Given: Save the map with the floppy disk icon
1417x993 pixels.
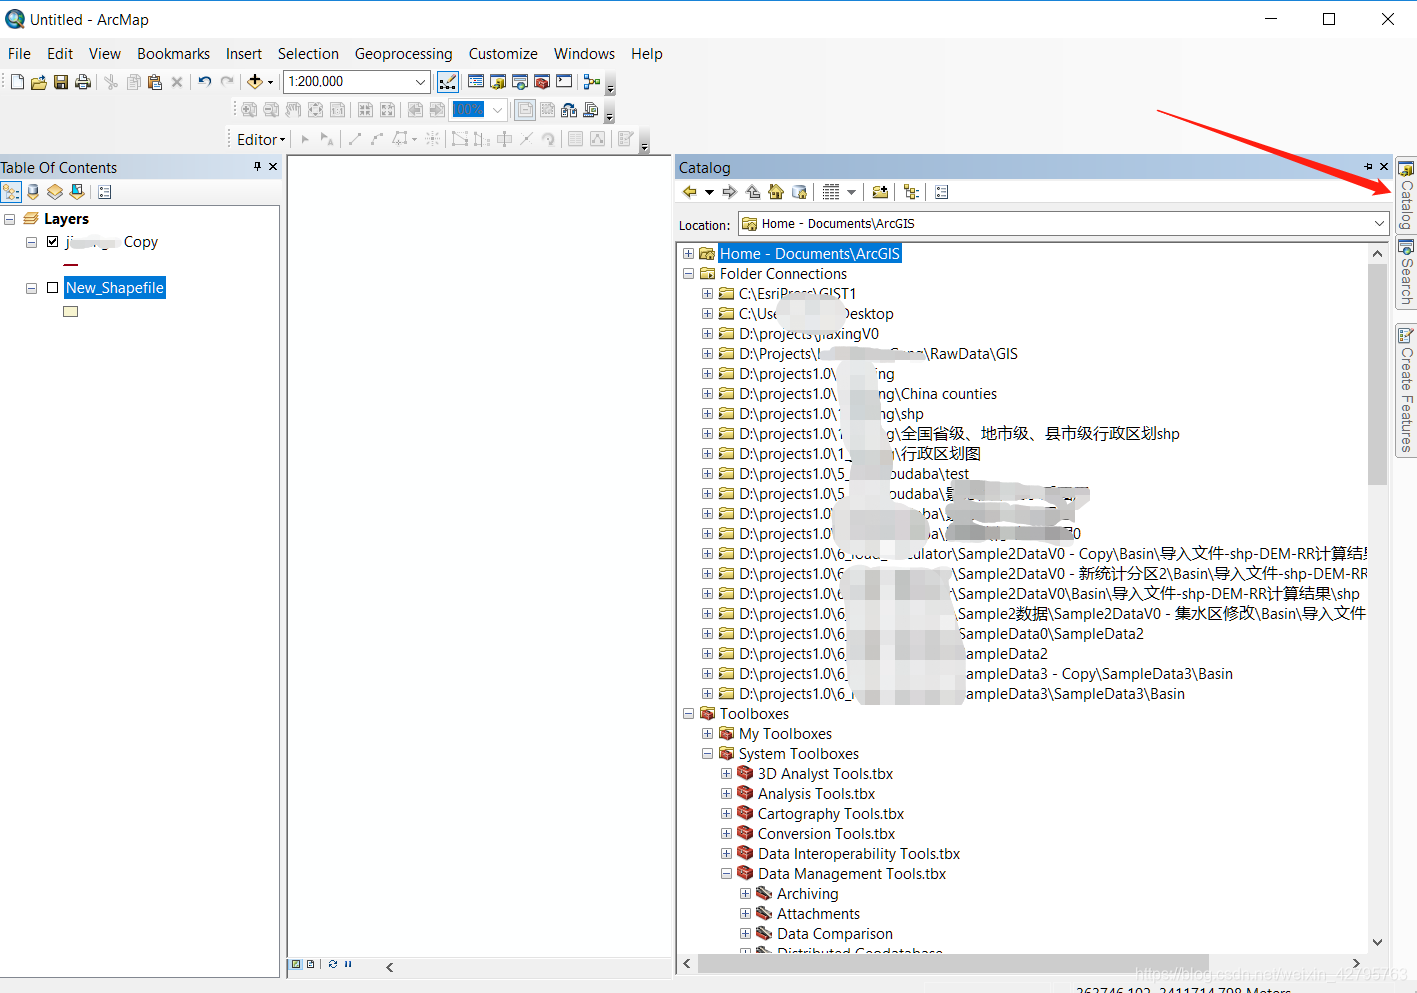Looking at the screenshot, I should [61, 82].
